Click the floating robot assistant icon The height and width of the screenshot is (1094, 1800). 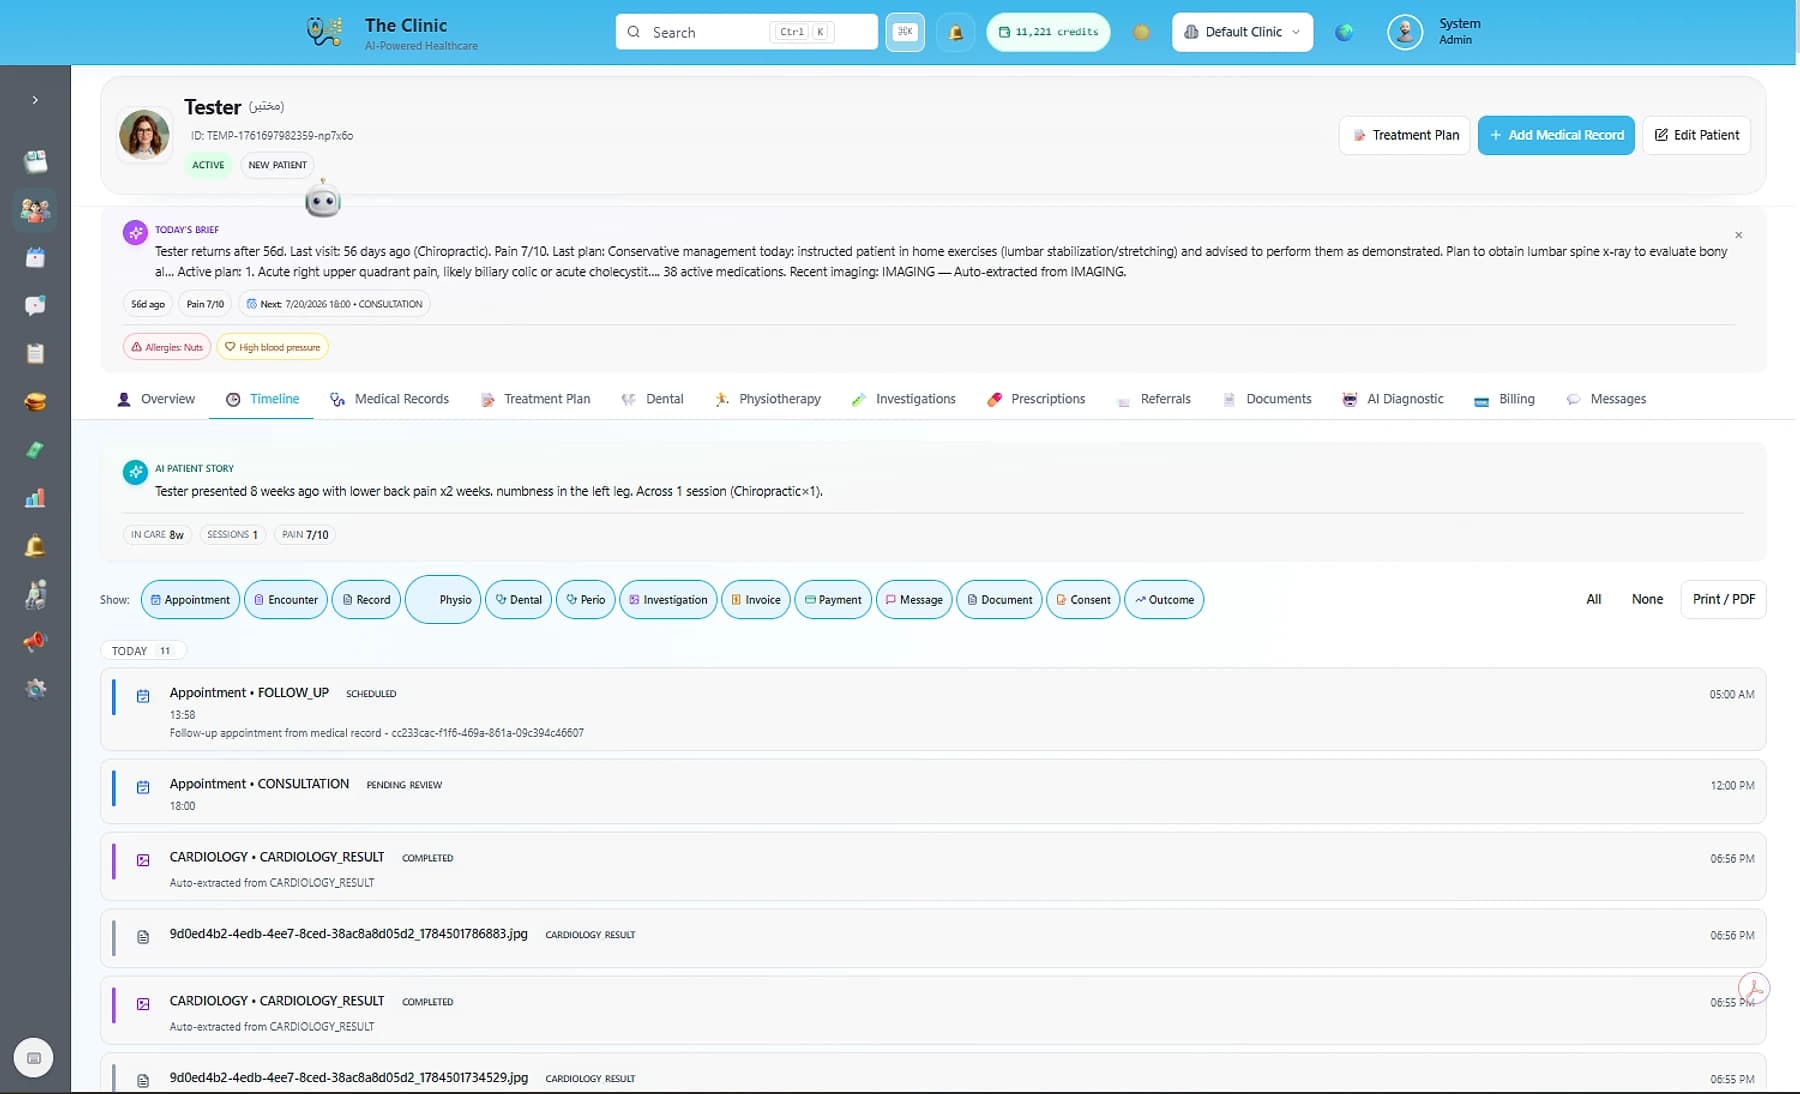click(x=323, y=201)
